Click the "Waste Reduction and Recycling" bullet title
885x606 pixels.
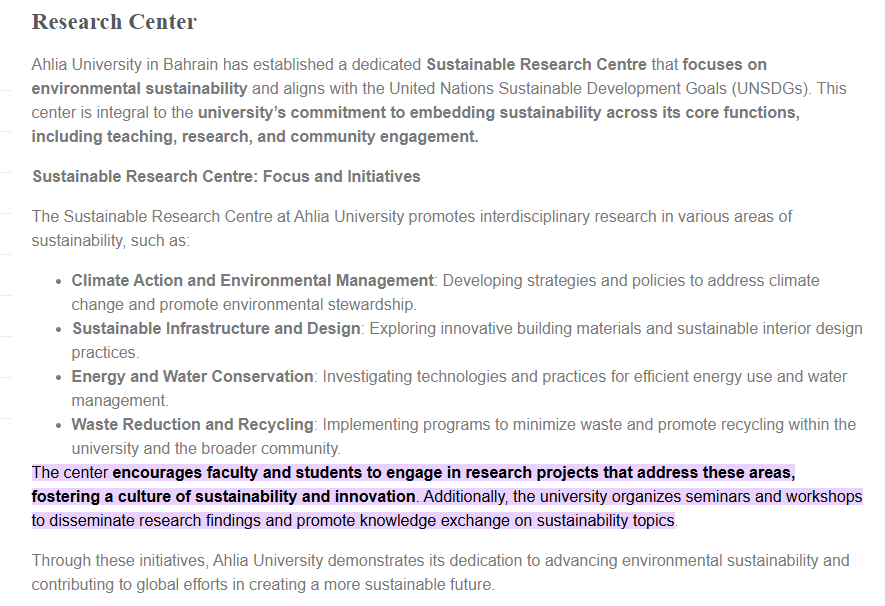192,424
